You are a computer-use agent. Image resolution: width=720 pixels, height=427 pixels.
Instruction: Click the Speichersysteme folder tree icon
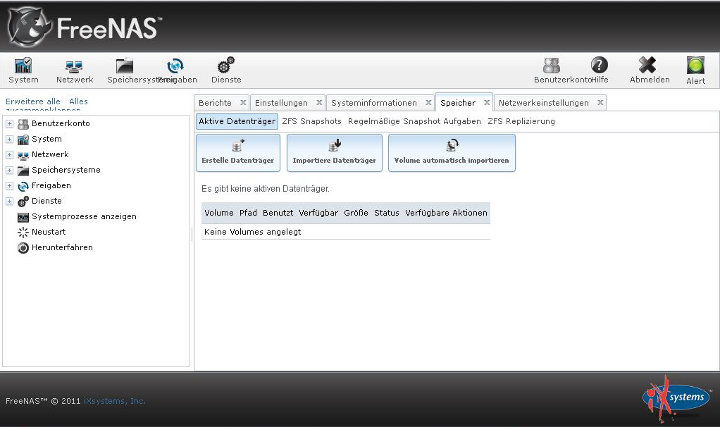tap(23, 170)
